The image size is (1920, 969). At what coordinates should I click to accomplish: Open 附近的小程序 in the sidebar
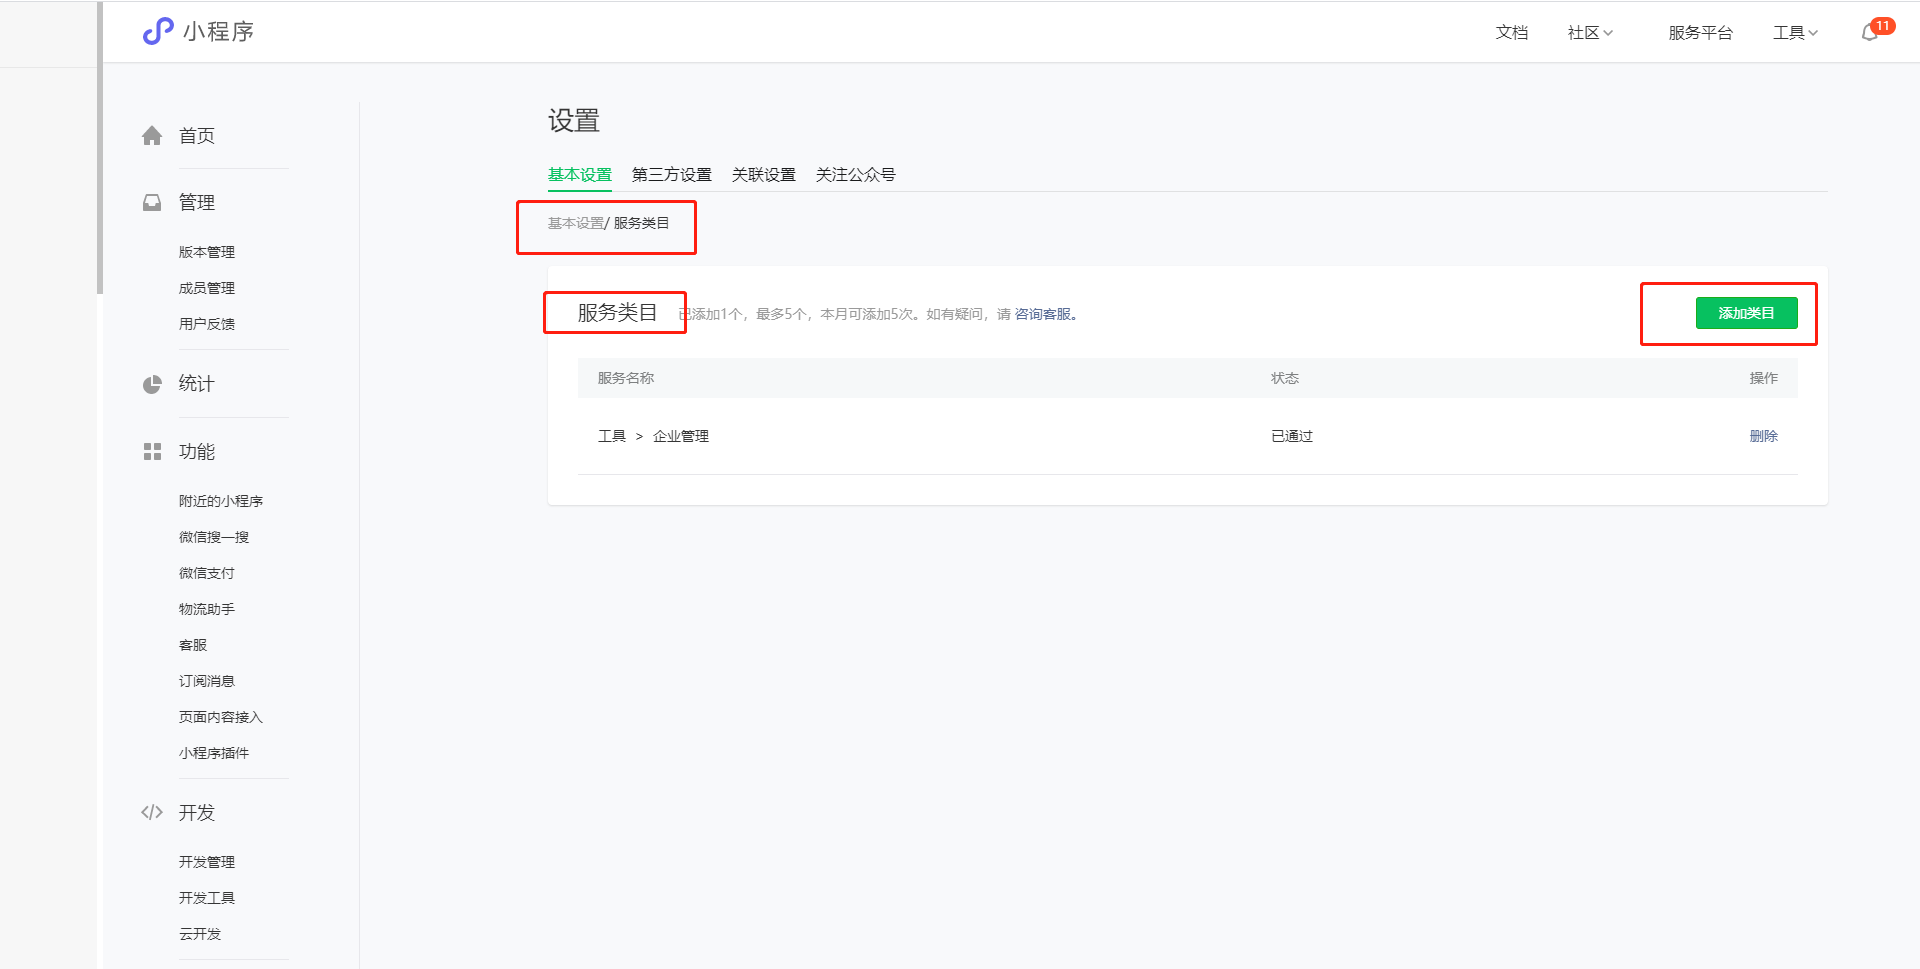coord(220,501)
